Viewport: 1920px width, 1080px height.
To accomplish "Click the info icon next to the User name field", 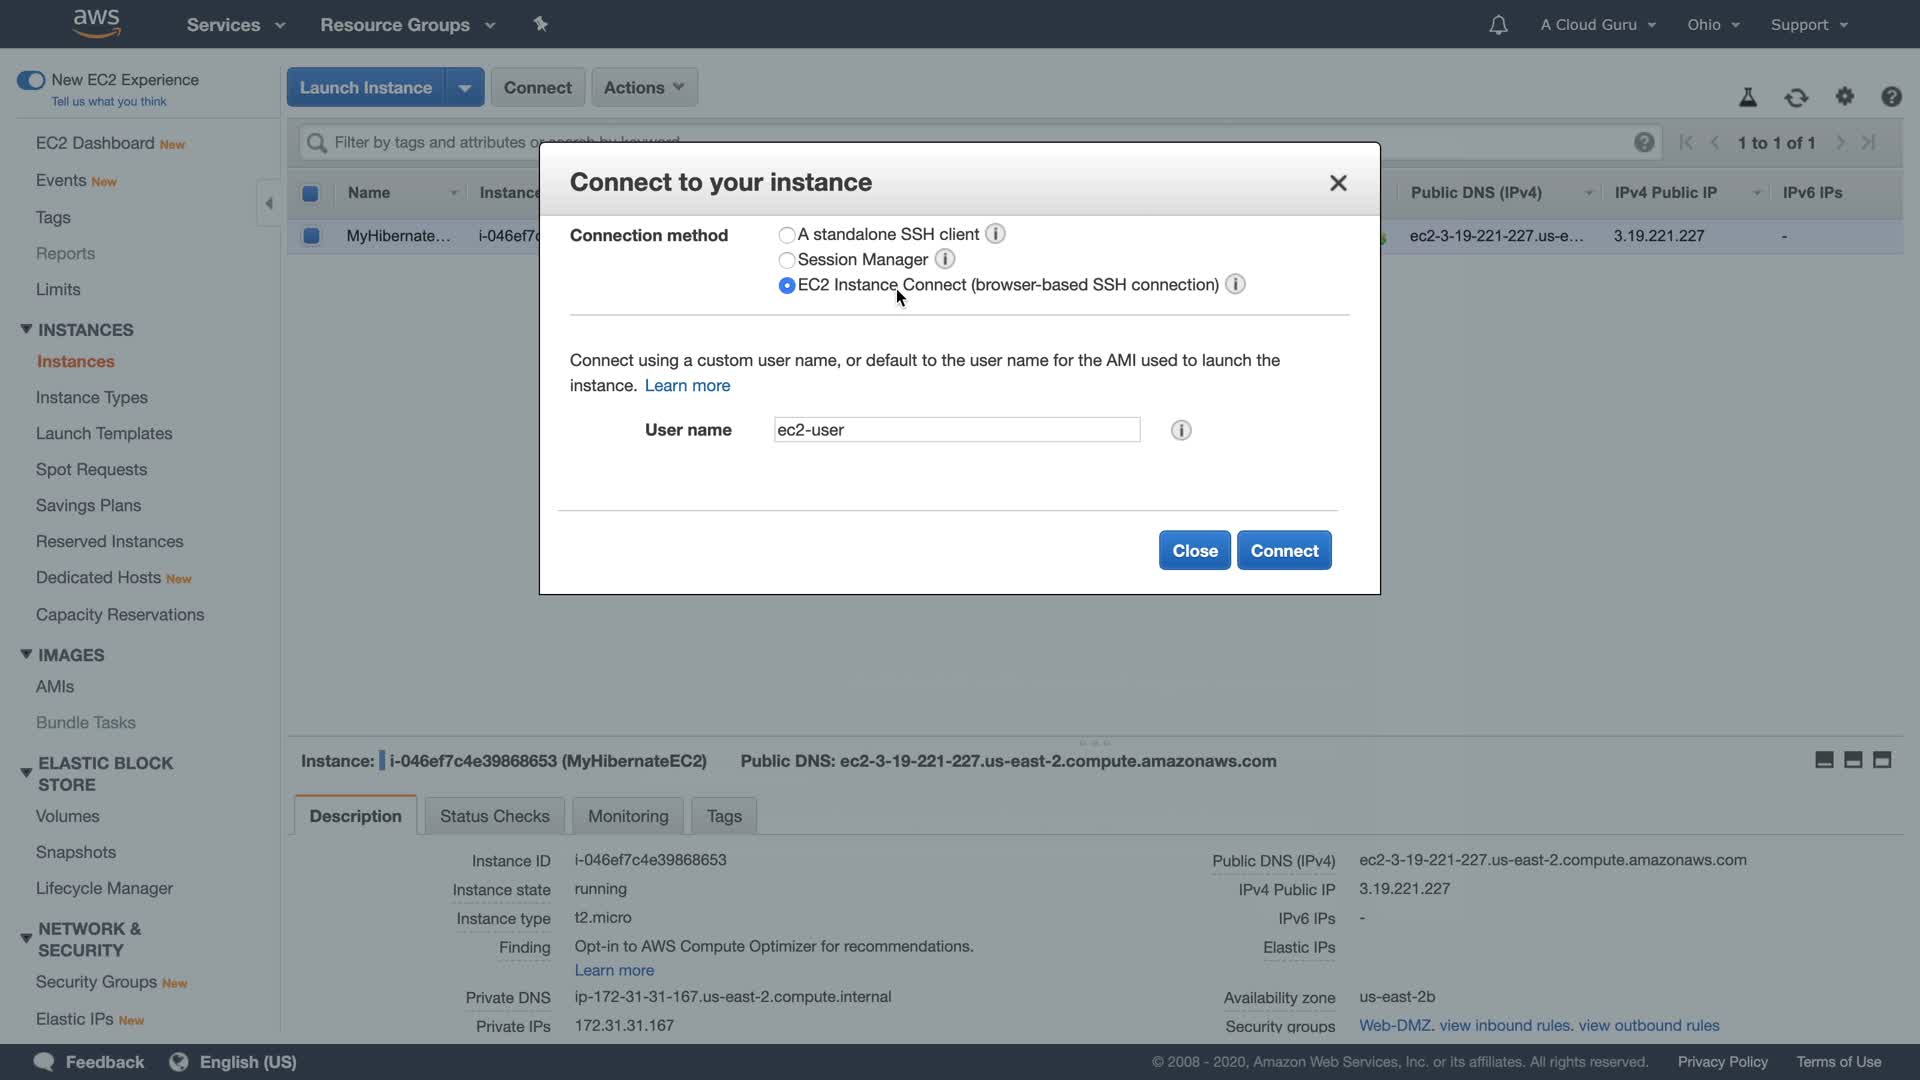I will [1180, 430].
